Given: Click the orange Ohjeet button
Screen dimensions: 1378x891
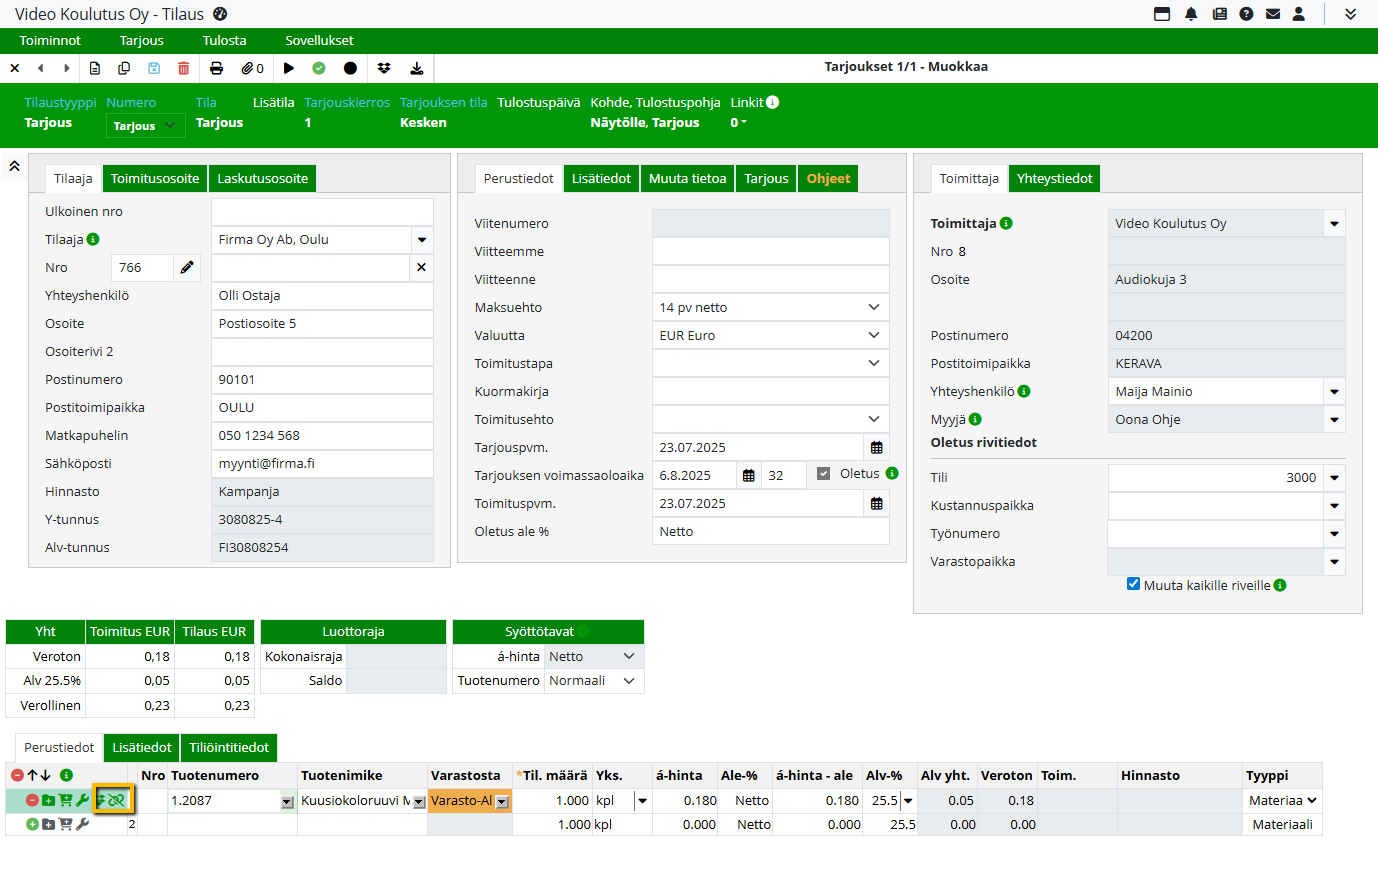Looking at the screenshot, I should click(x=828, y=179).
